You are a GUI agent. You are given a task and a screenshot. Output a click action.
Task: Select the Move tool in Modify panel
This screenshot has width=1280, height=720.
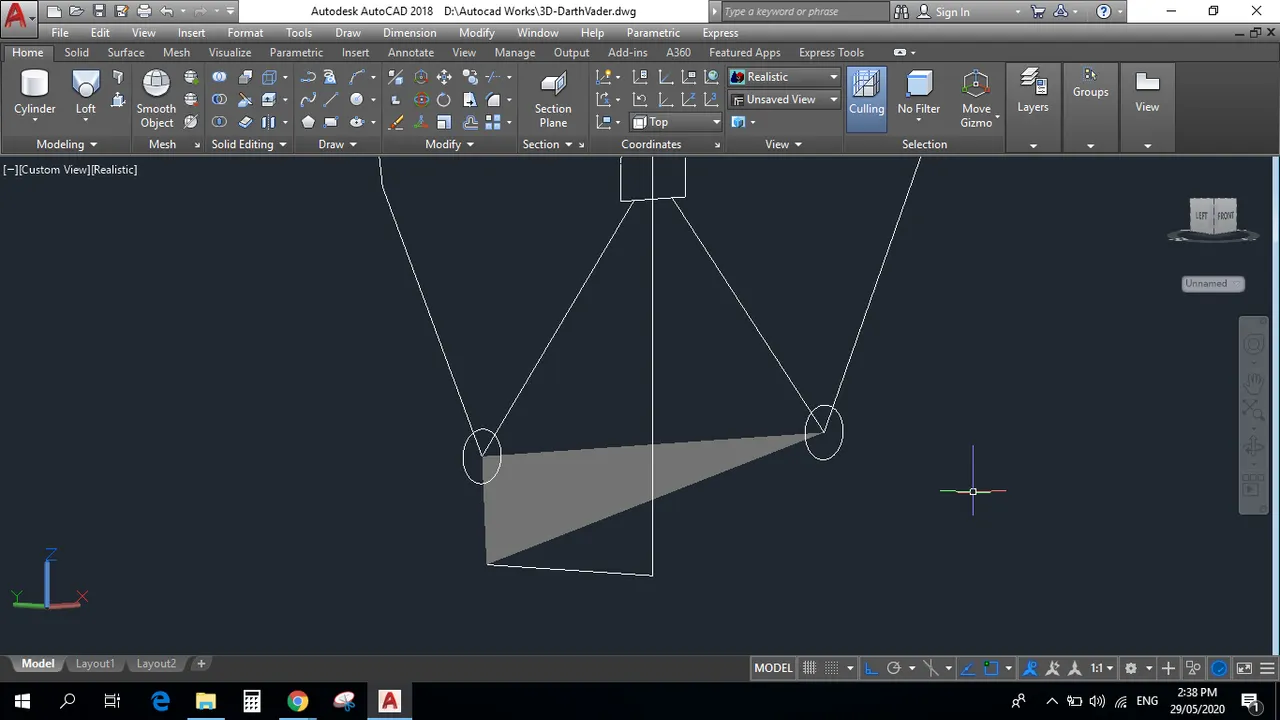click(444, 77)
